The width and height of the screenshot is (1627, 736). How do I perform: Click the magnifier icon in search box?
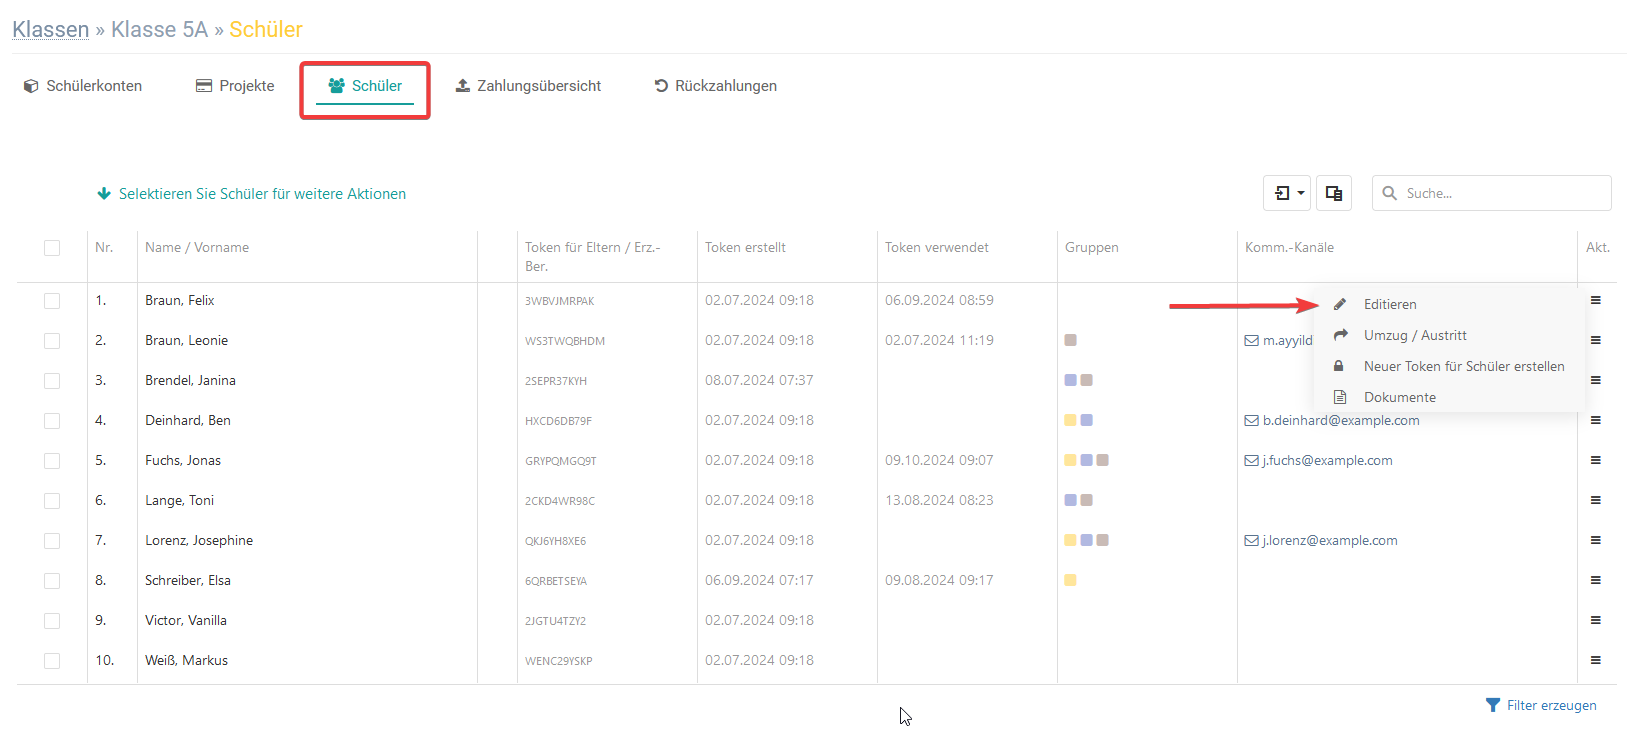click(1389, 193)
